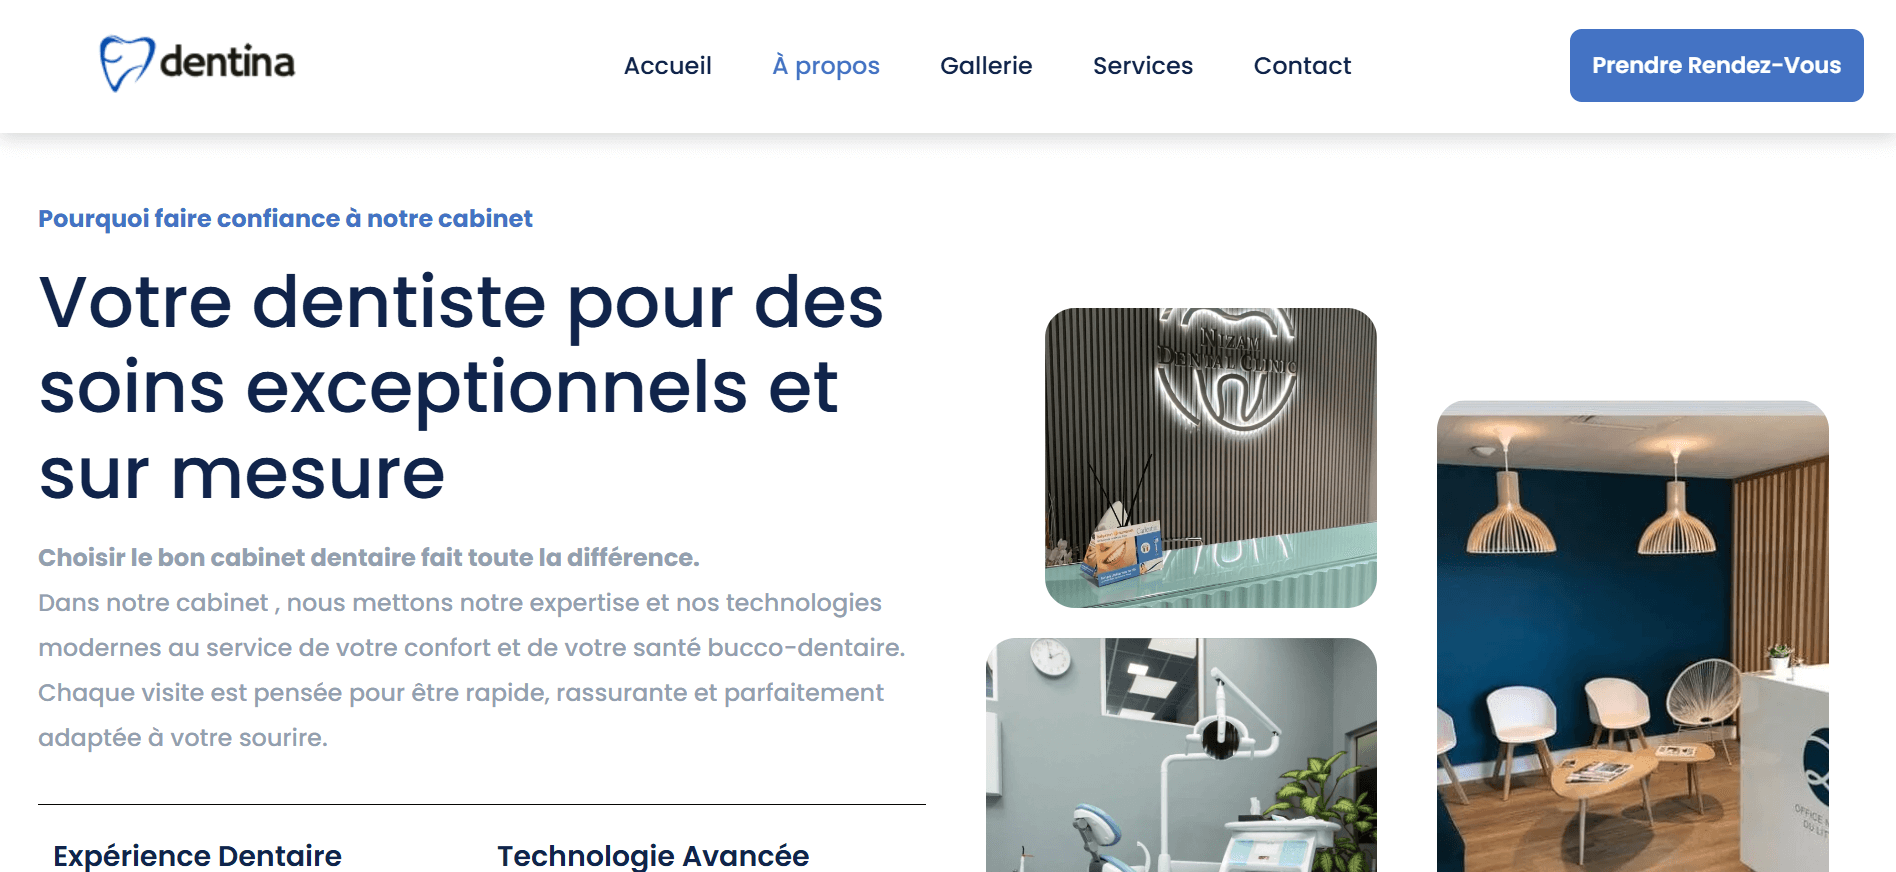Click the dentina brand name text
The width and height of the screenshot is (1896, 872).
(227, 62)
